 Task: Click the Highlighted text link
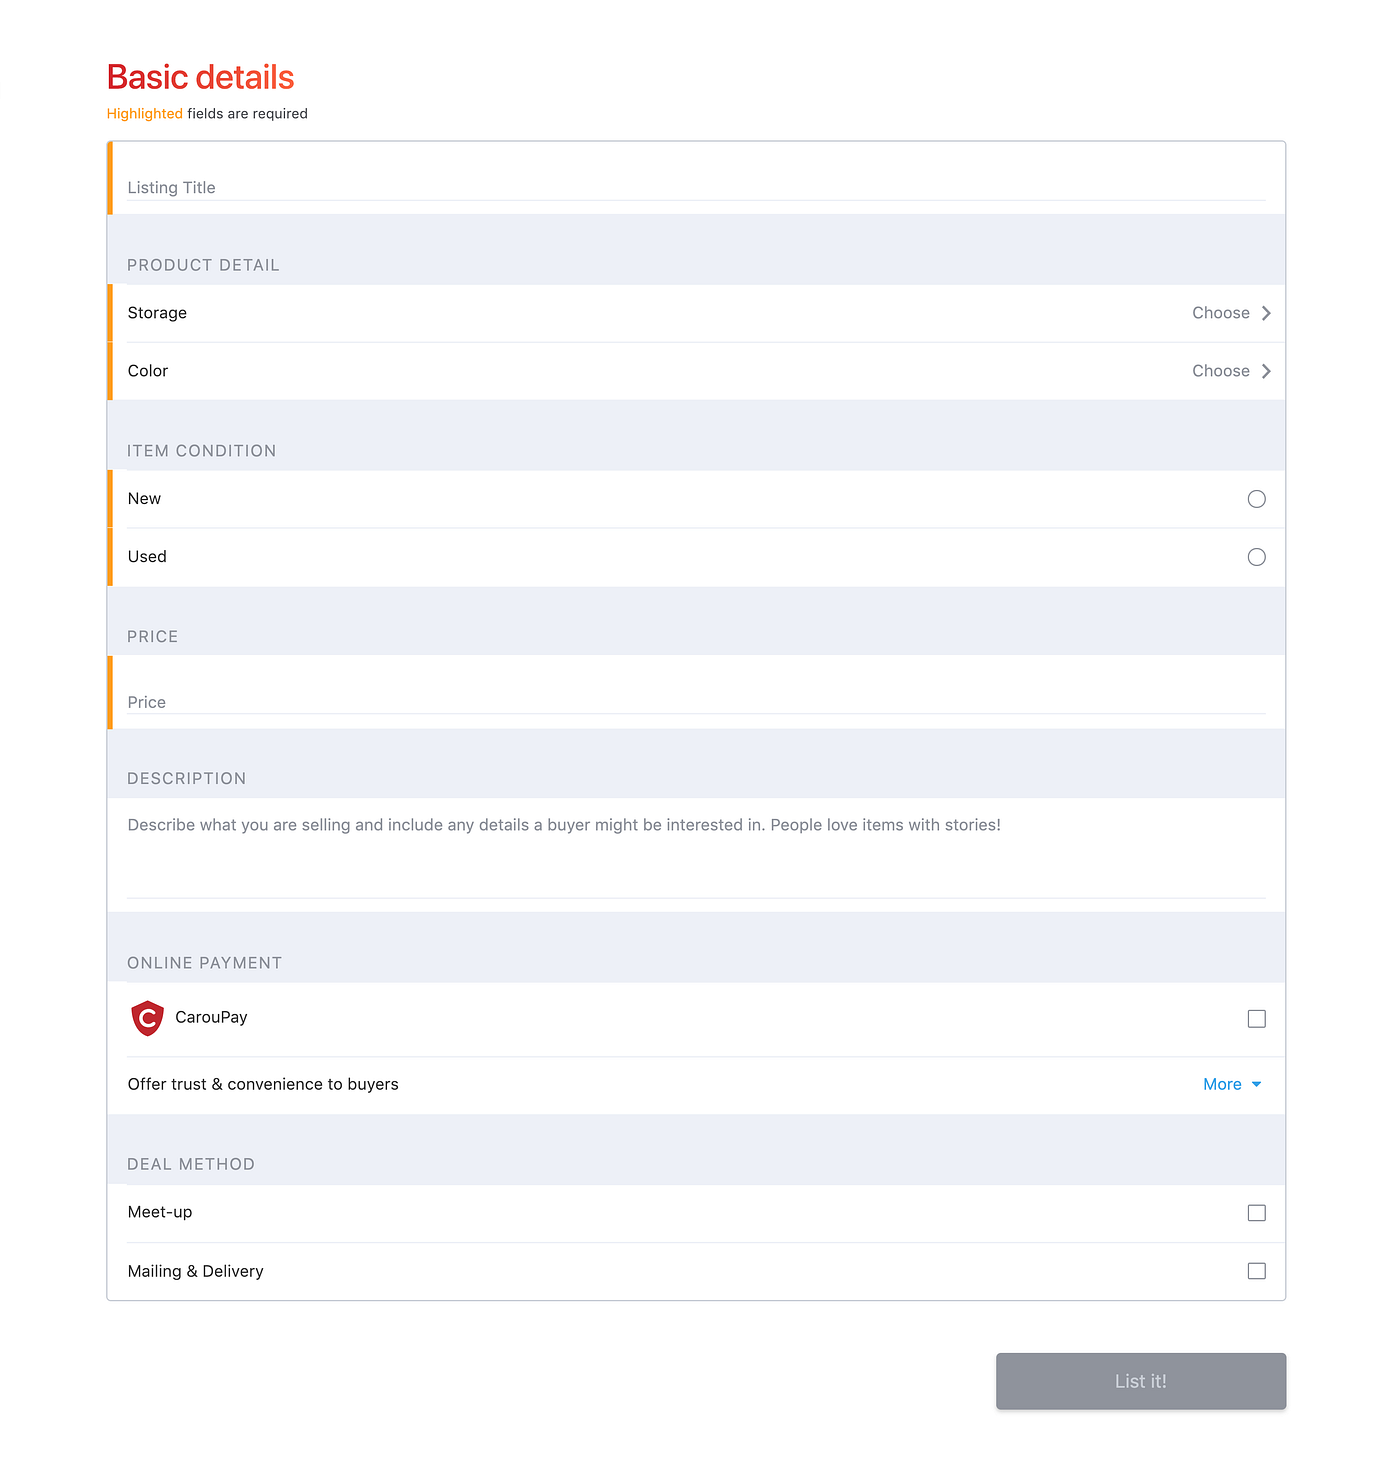pos(144,113)
